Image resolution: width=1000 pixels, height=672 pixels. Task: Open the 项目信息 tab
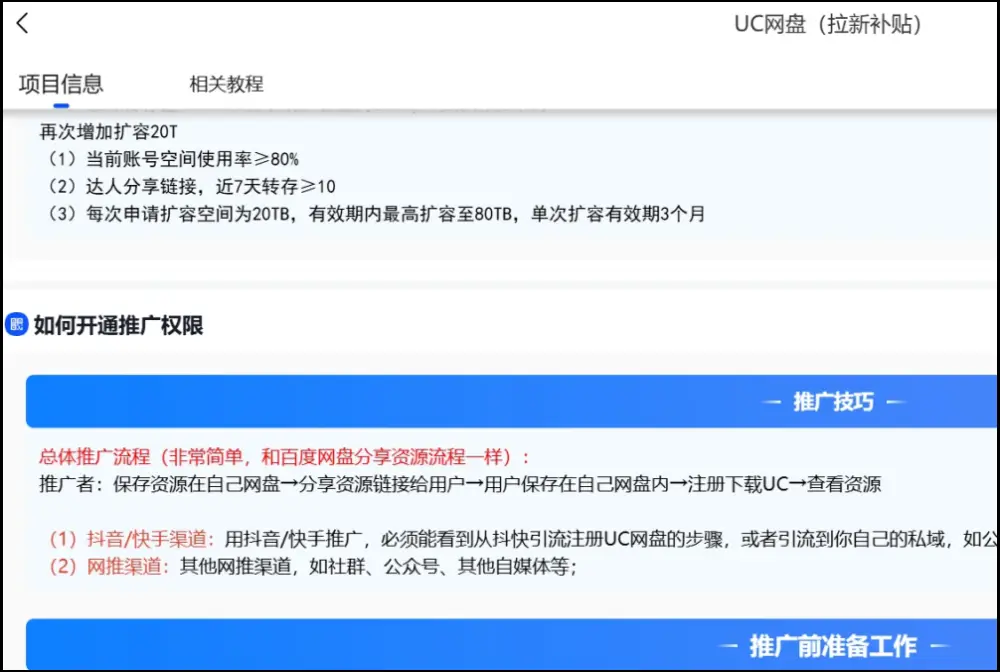[61, 84]
